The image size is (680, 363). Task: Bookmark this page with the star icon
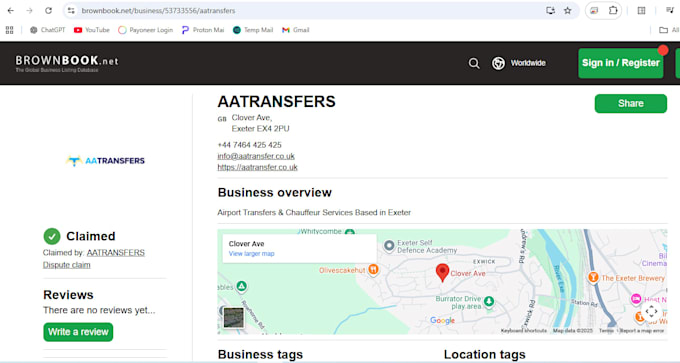tap(568, 10)
